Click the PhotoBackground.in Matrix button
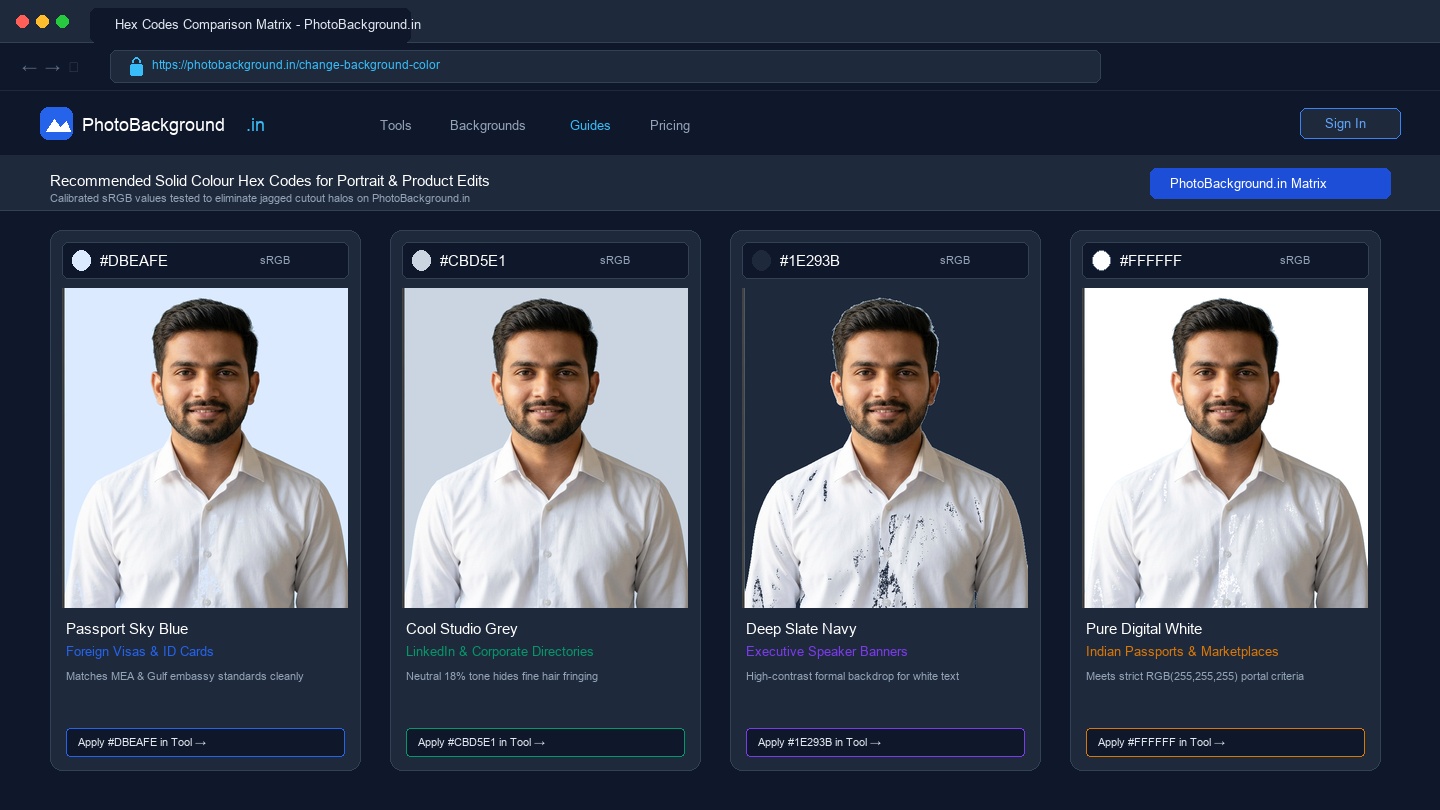 tap(1270, 183)
